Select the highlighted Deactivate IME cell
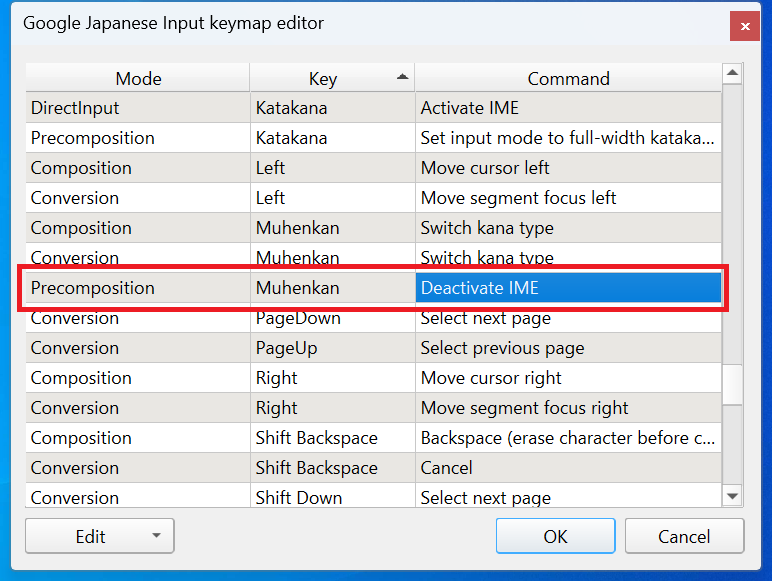The height and width of the screenshot is (581, 772). (x=568, y=288)
